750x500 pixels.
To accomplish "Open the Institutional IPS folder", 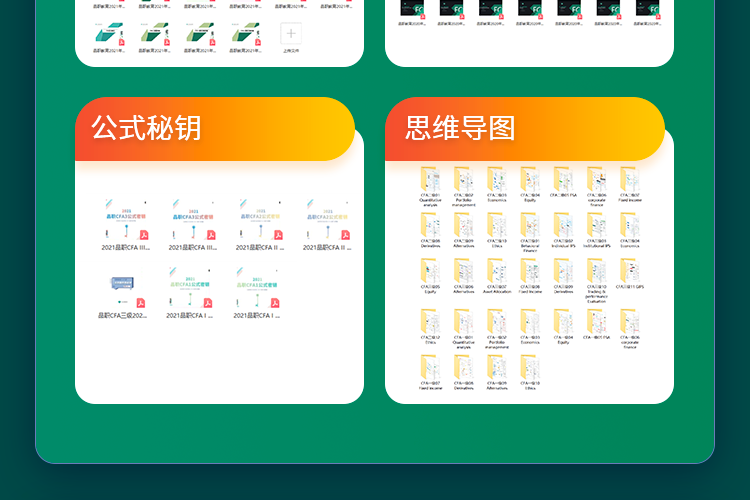I will point(596,230).
